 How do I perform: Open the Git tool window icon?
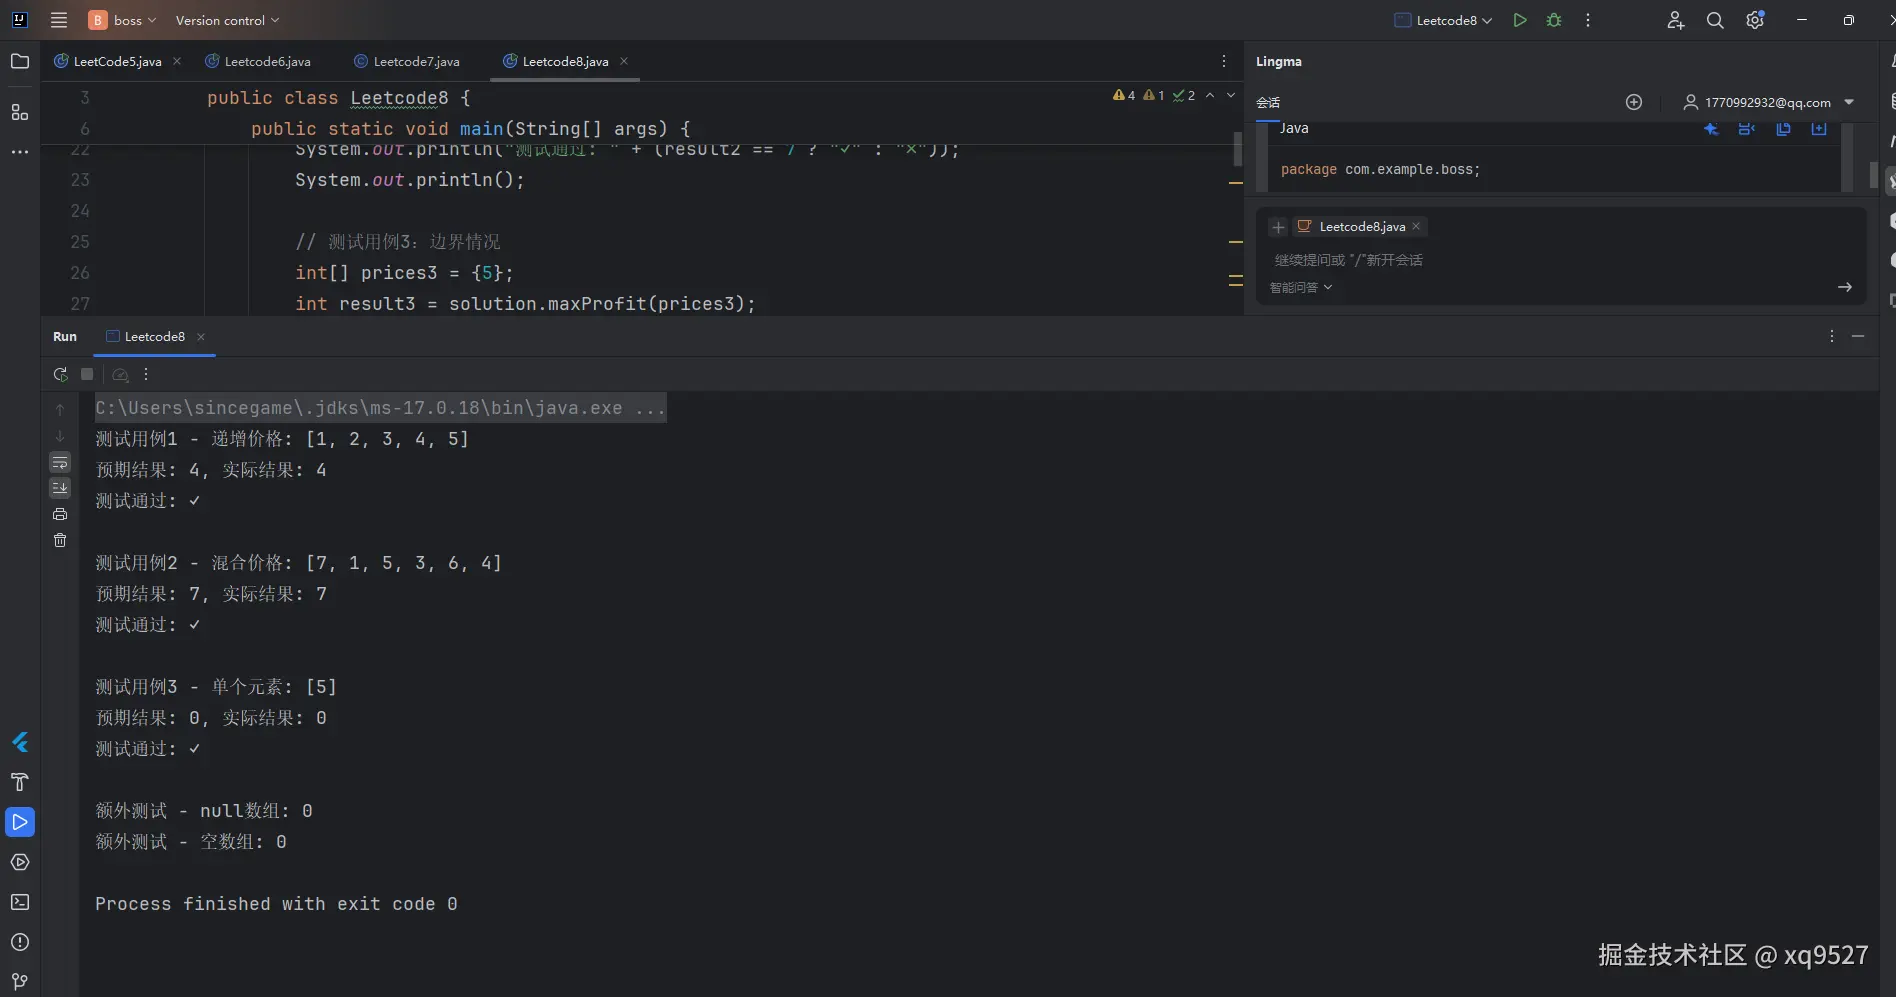point(19,981)
